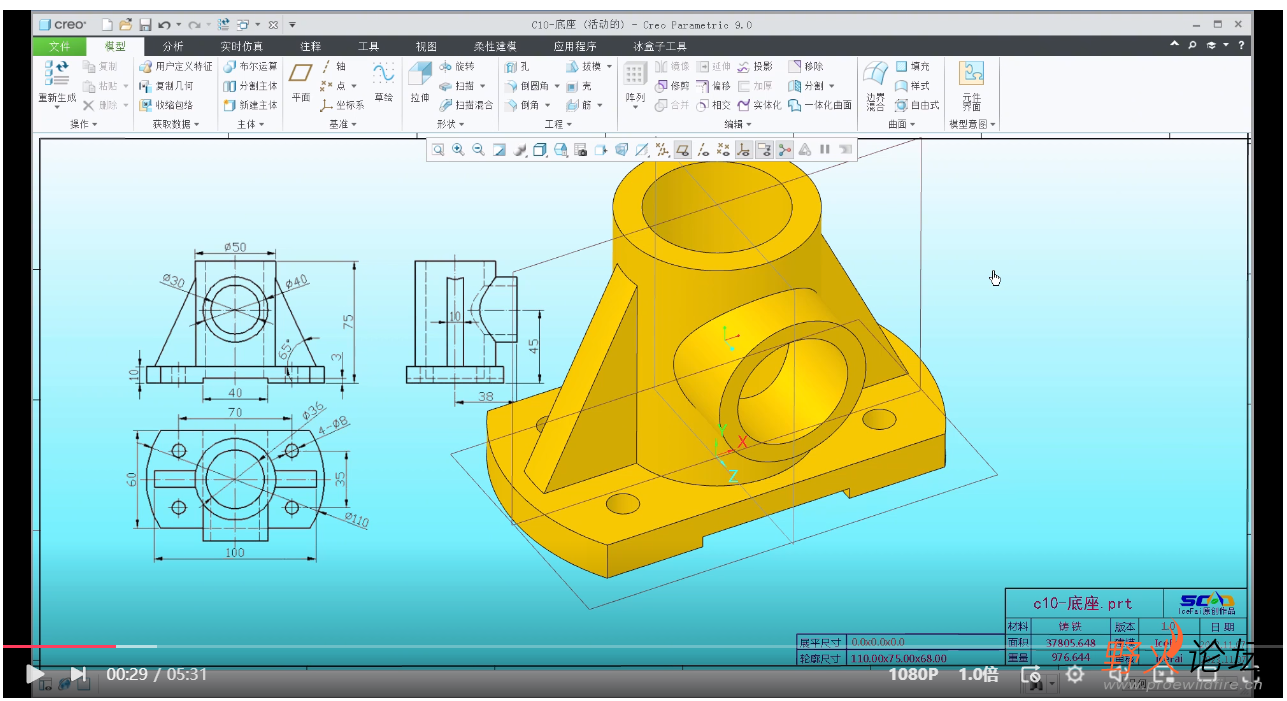Click the Coordinate System (坐标系) tool

(342, 104)
